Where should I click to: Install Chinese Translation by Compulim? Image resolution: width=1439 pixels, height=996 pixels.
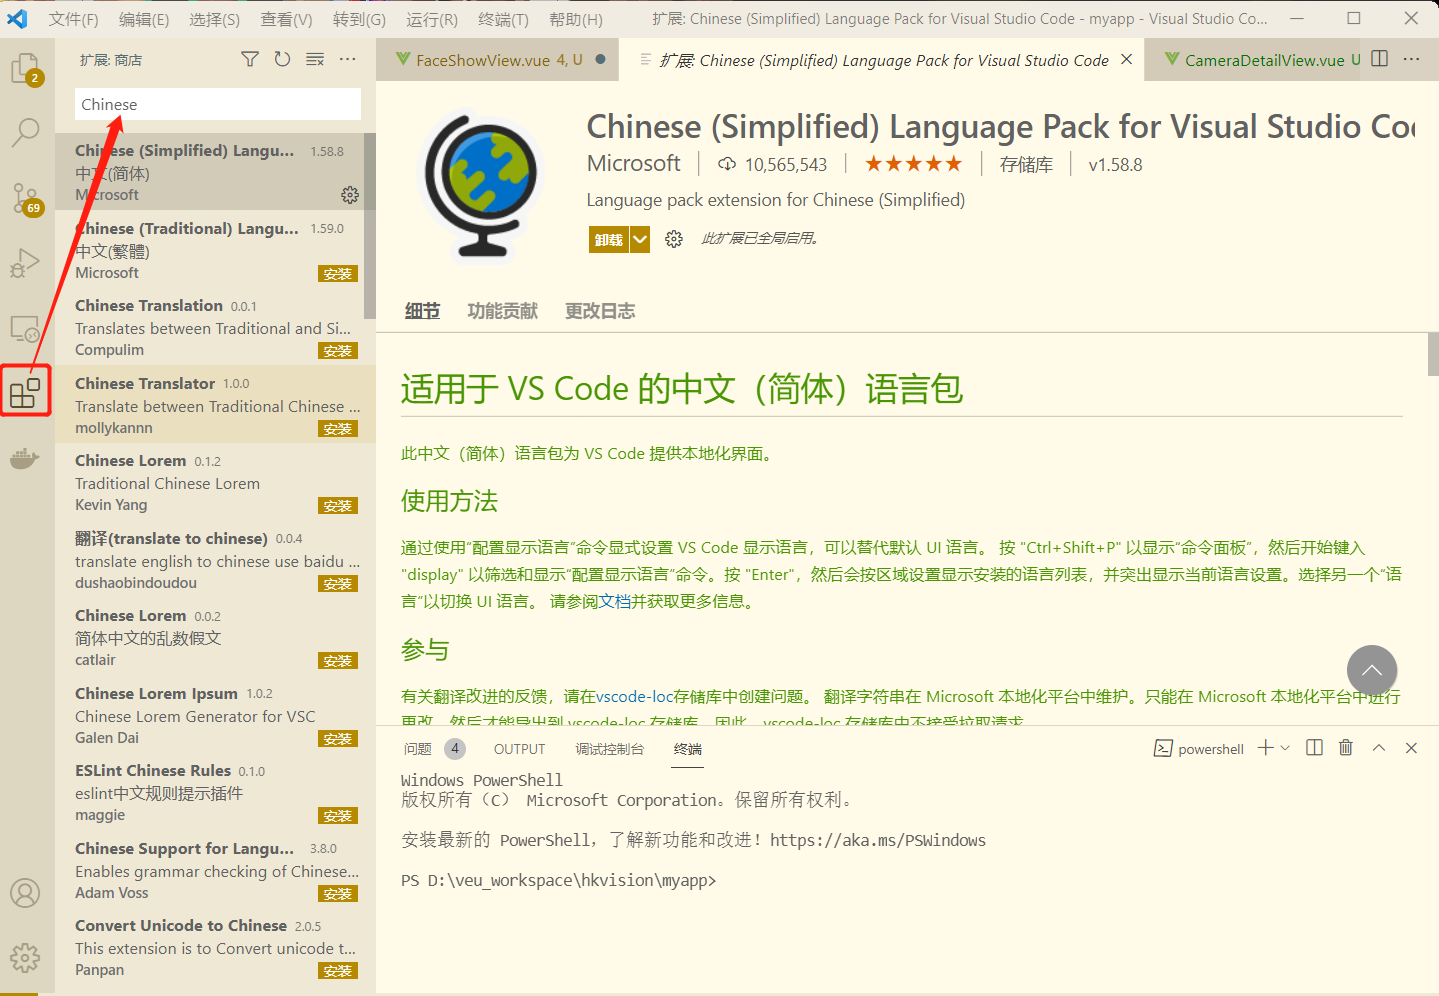(x=338, y=351)
